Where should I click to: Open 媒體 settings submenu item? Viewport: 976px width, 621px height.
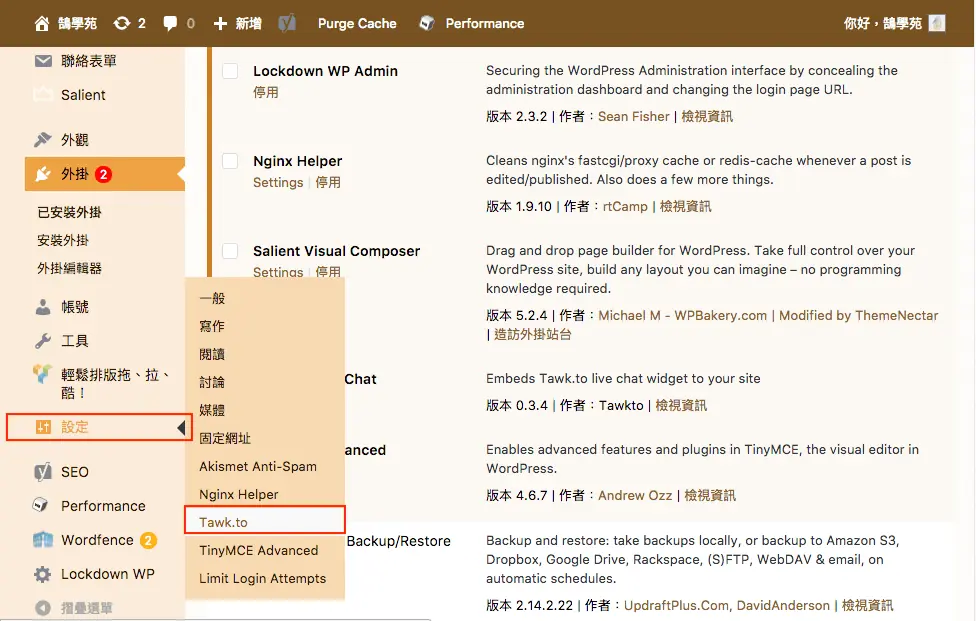click(x=212, y=410)
